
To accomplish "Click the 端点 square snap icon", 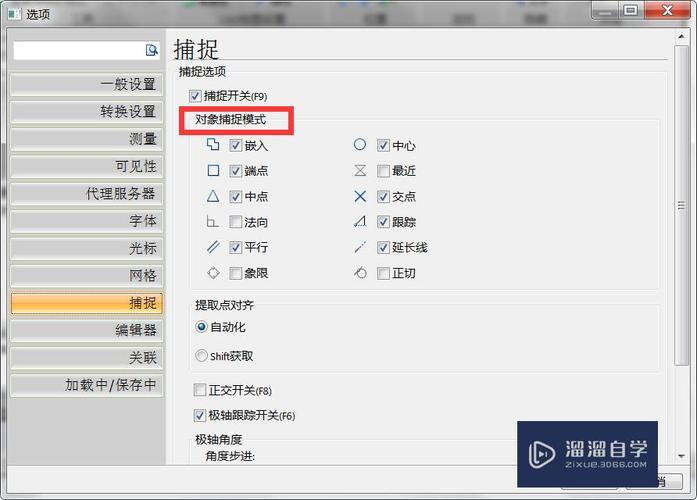I will tap(213, 171).
